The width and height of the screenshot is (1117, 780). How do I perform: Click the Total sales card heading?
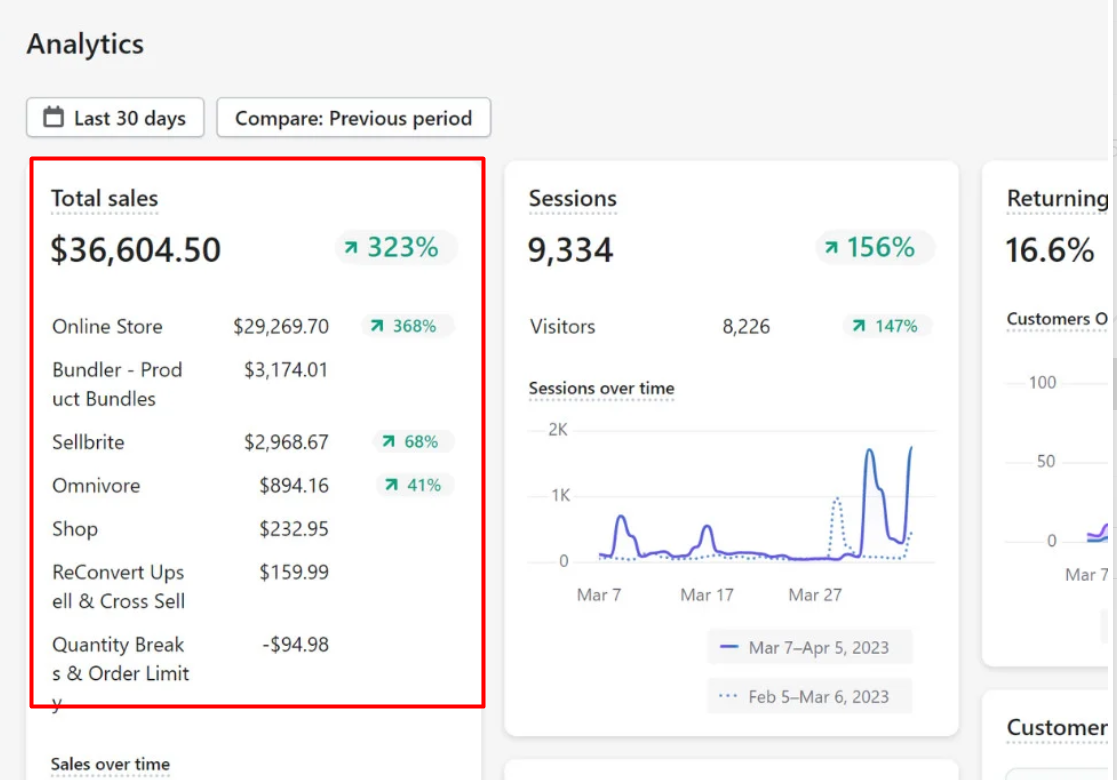pos(104,199)
